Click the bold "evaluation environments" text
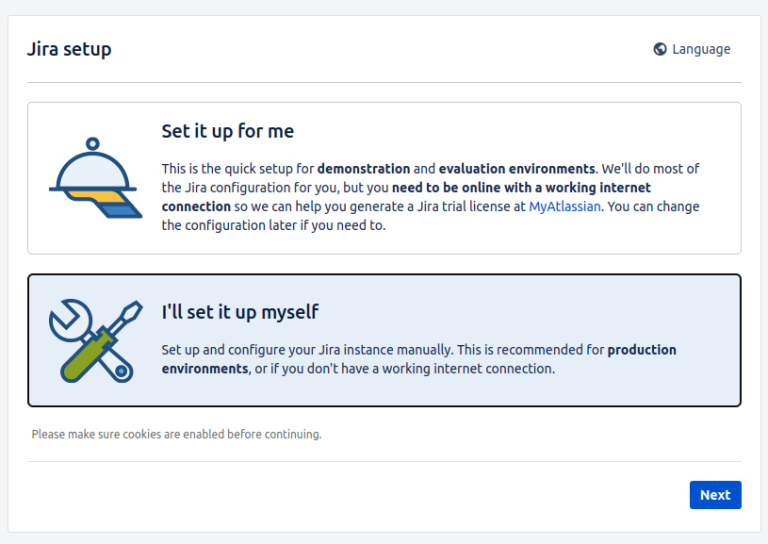768x544 pixels. coord(516,168)
